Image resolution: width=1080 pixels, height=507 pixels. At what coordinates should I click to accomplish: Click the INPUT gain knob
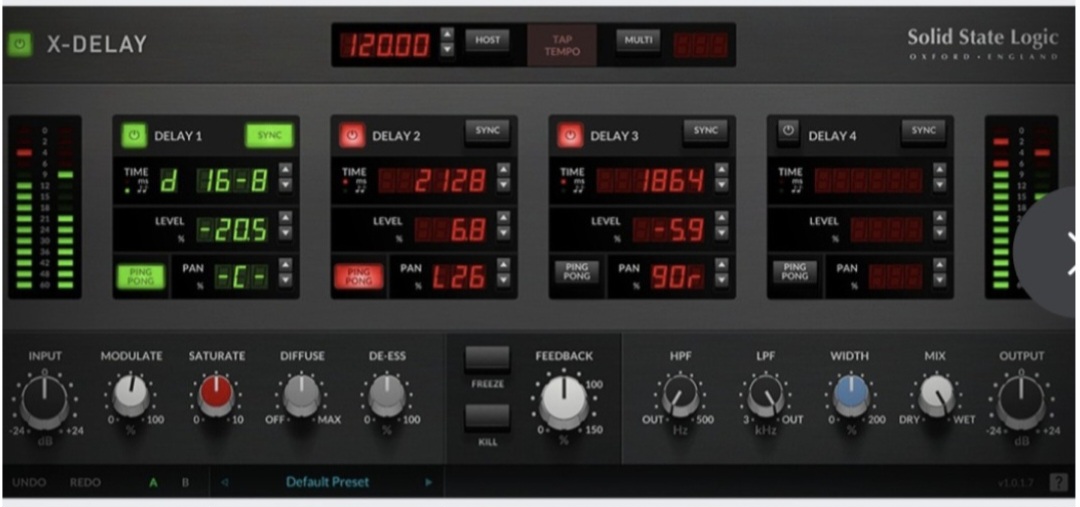45,400
